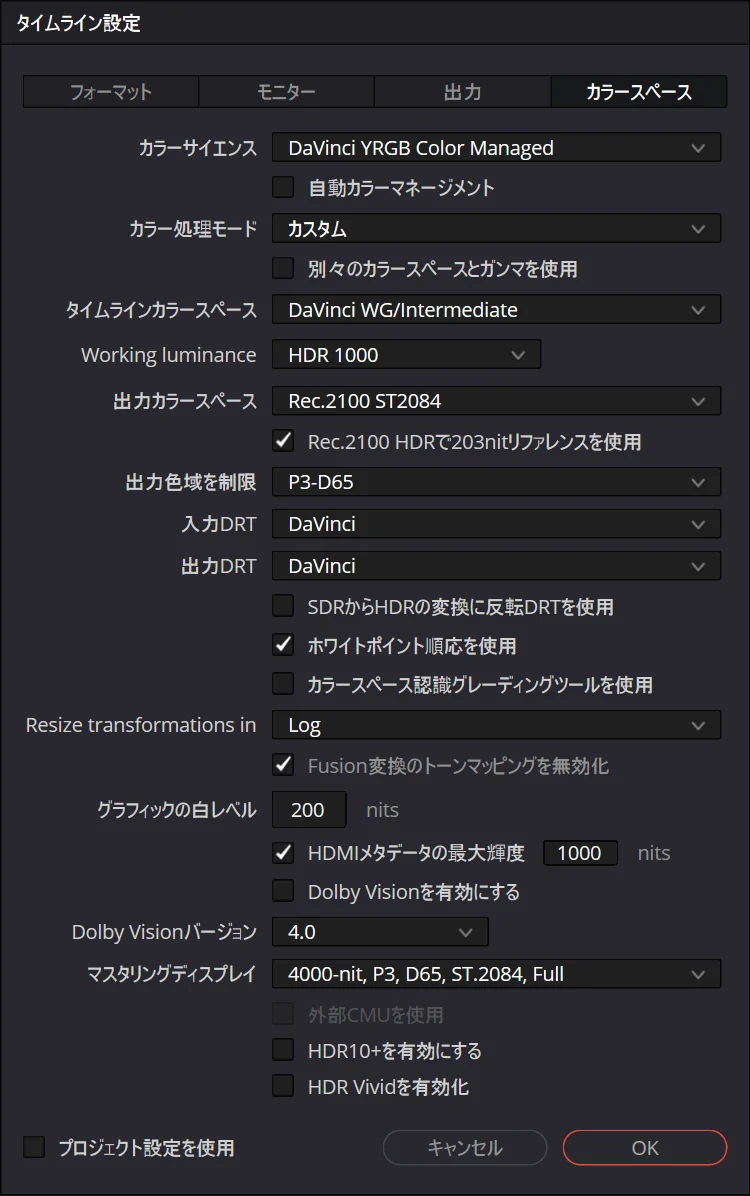Open Resize transformations in Log dropdown

pos(496,725)
